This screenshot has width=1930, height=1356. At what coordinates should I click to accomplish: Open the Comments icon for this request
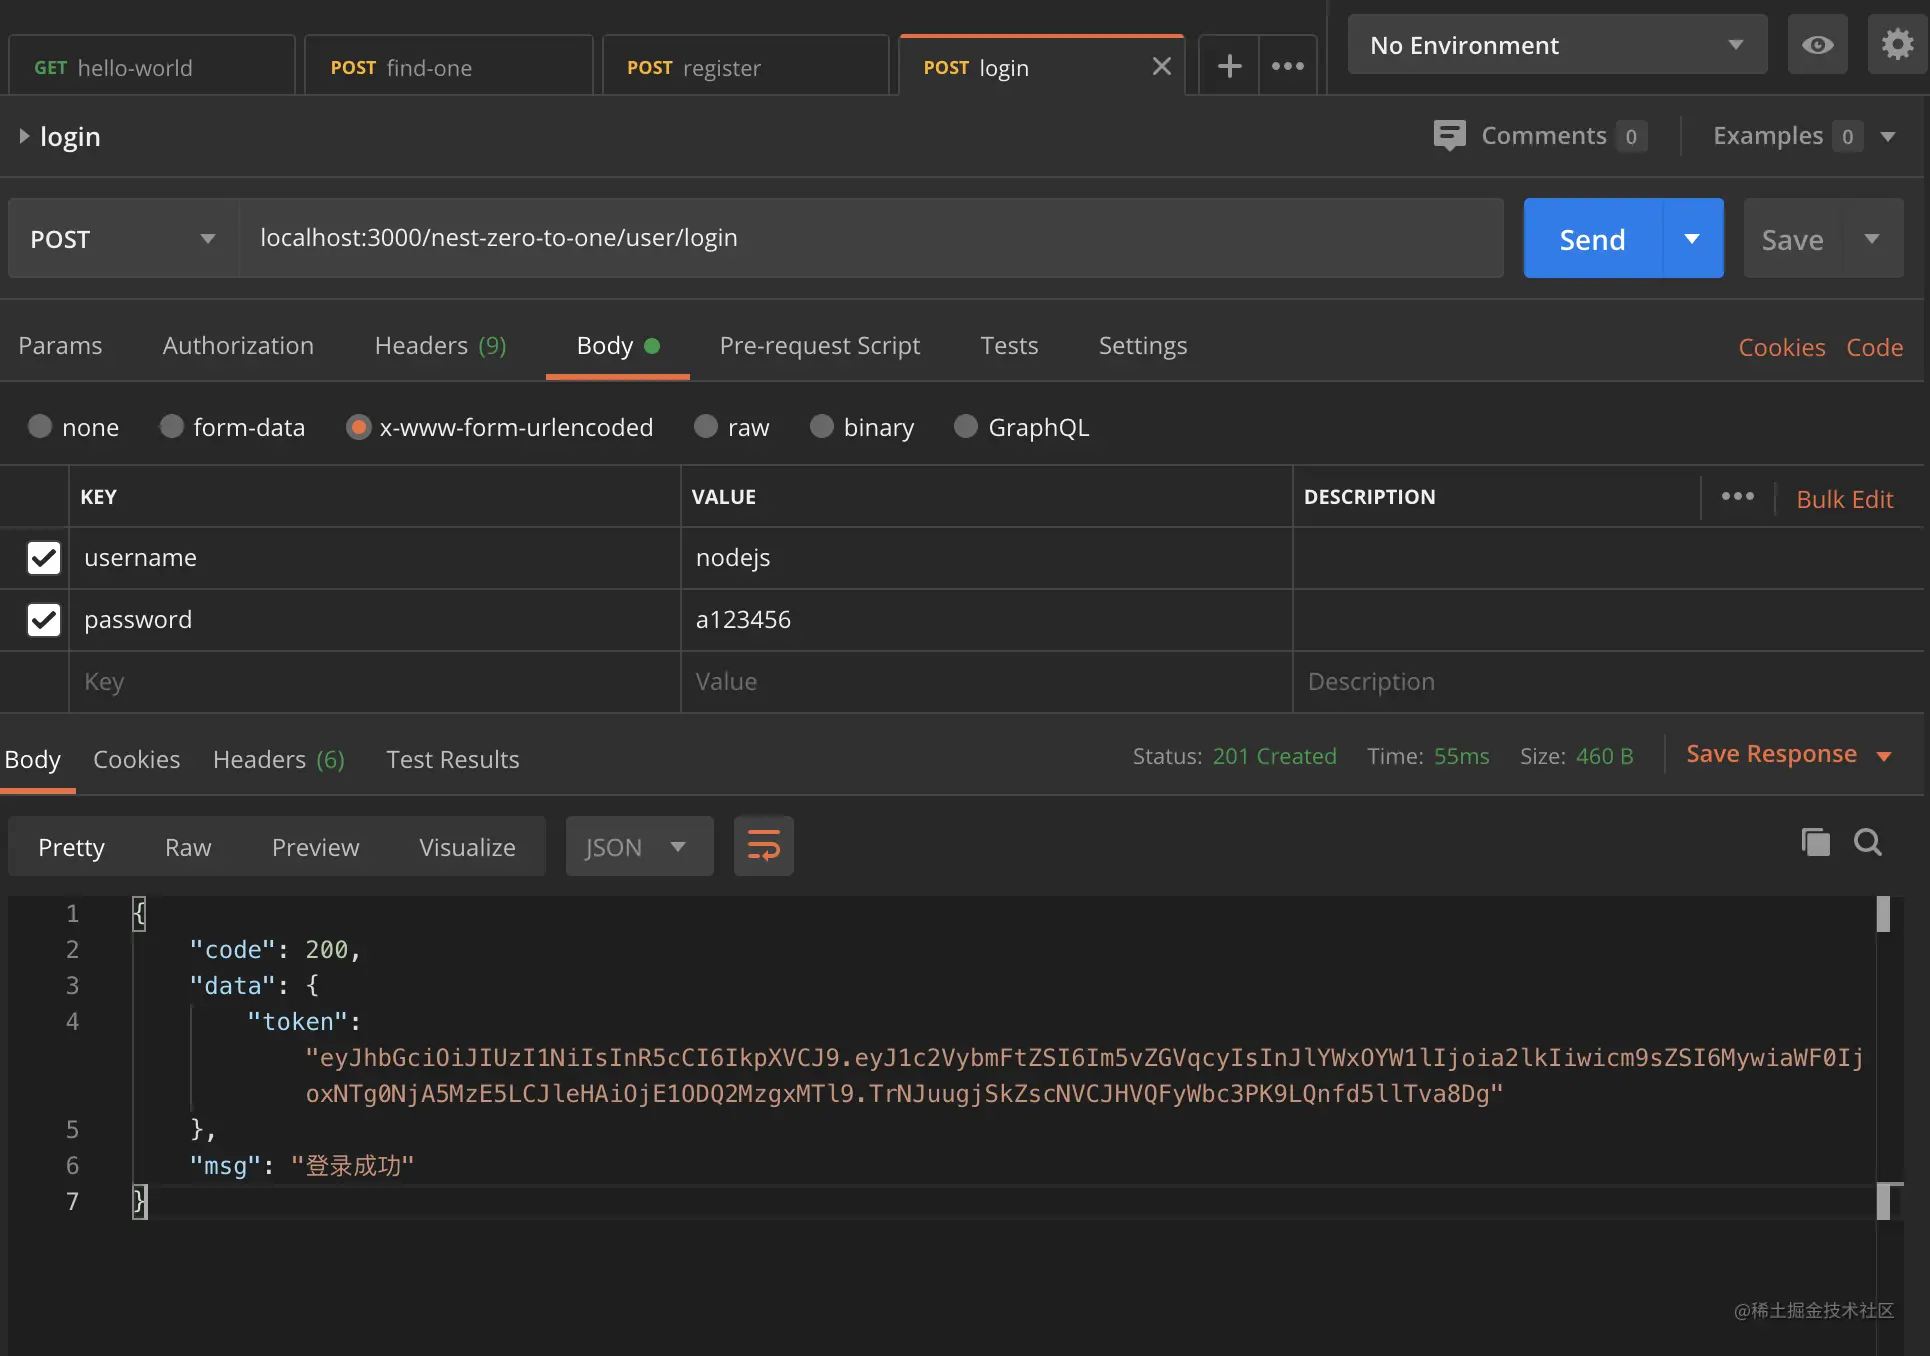tap(1449, 136)
